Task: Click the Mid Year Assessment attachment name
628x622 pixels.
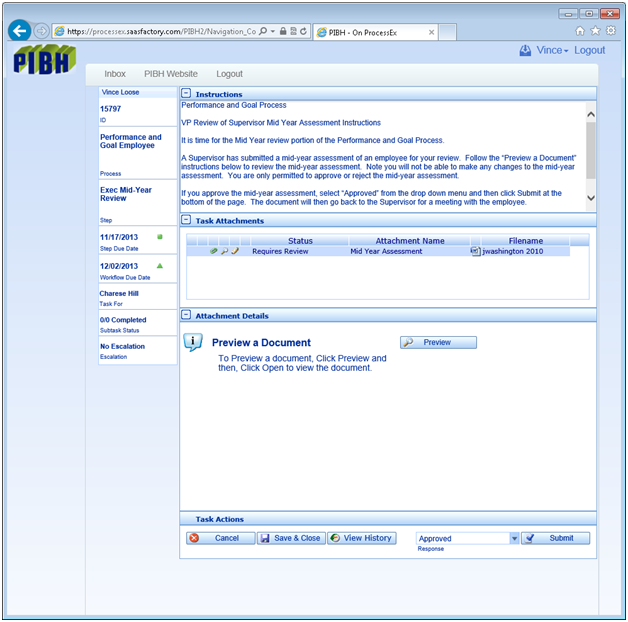Action: (x=386, y=251)
